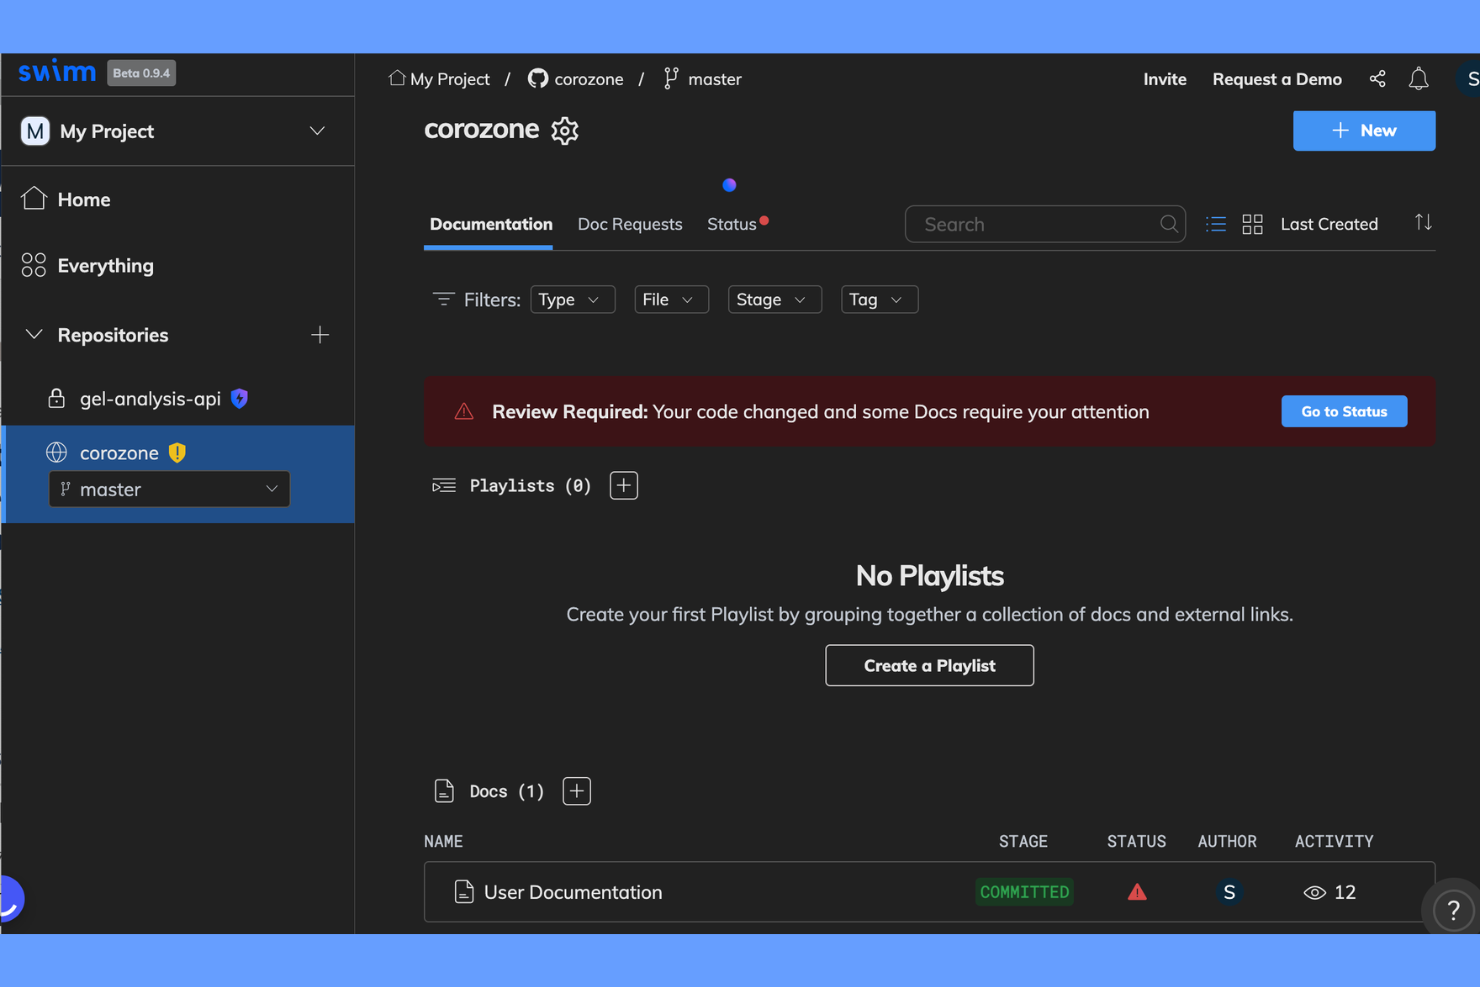This screenshot has width=1480, height=987.
Task: Click the New button
Action: click(x=1364, y=131)
